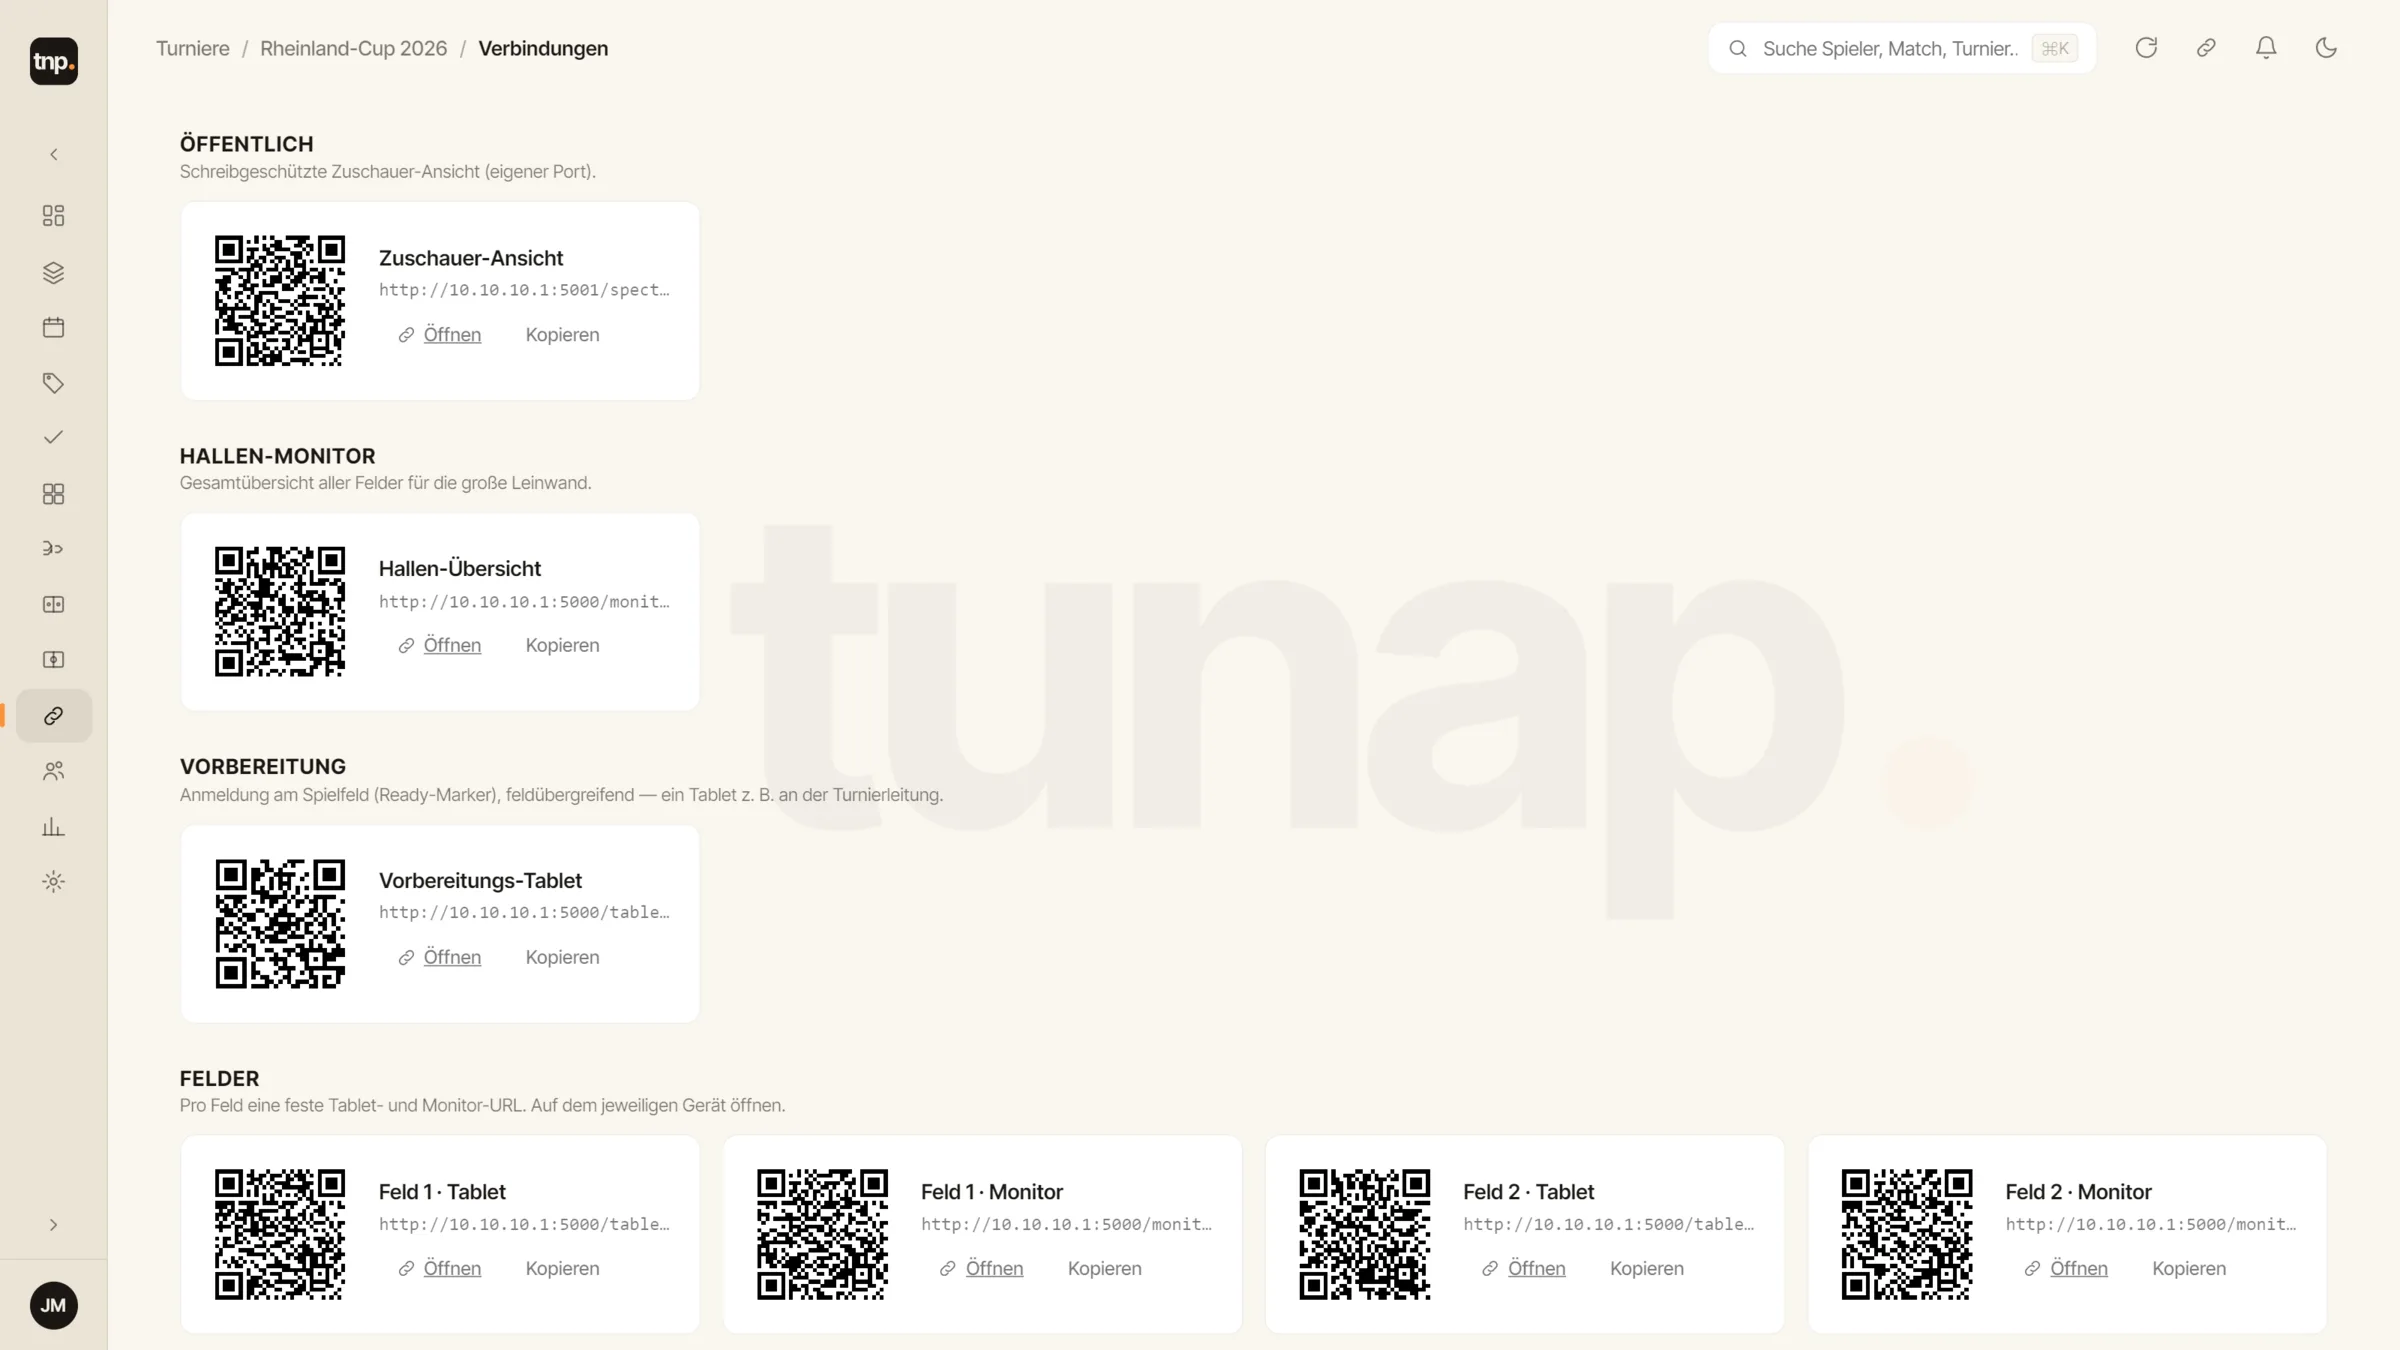The image size is (2400, 1350).
Task: Open the tag icon in the sidebar
Action: pos(54,383)
